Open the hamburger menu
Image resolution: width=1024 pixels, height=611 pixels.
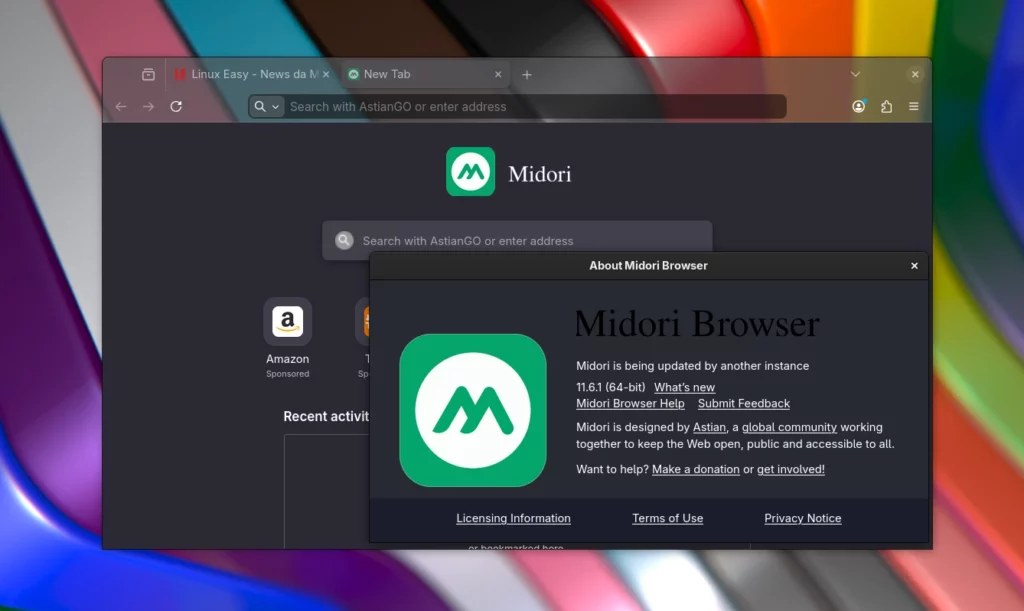(913, 106)
